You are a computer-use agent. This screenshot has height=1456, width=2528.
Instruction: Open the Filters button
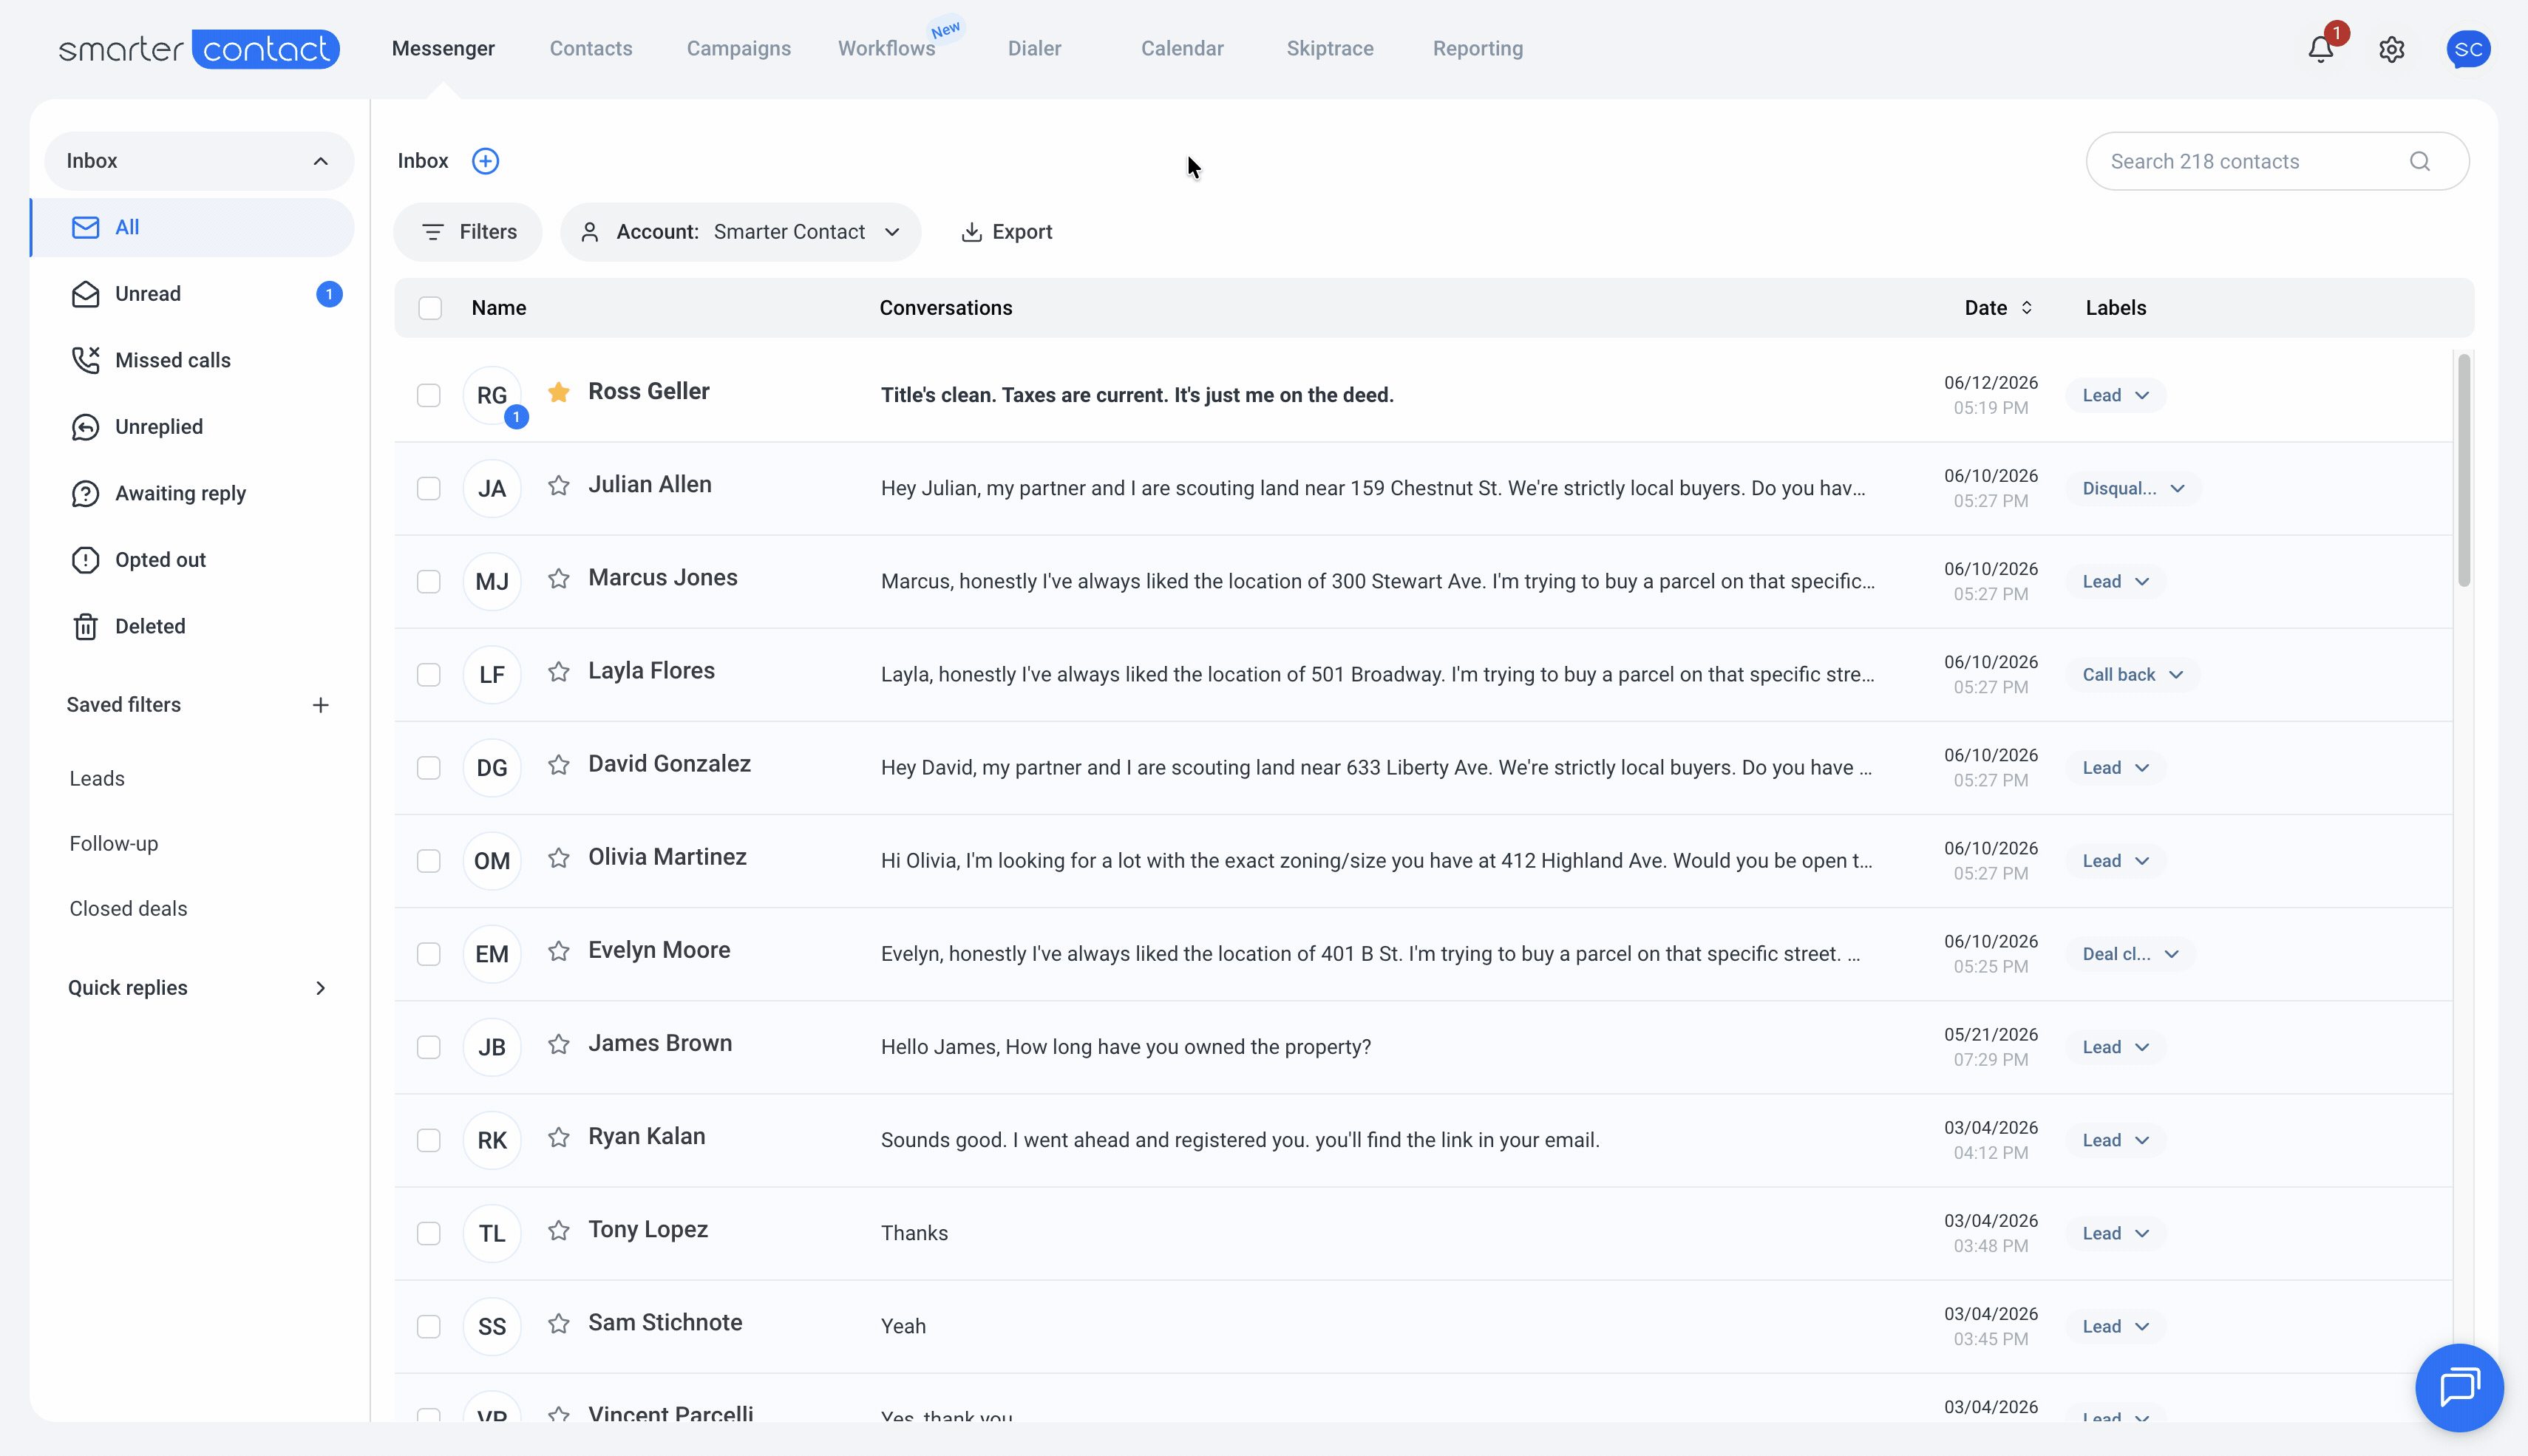point(468,232)
